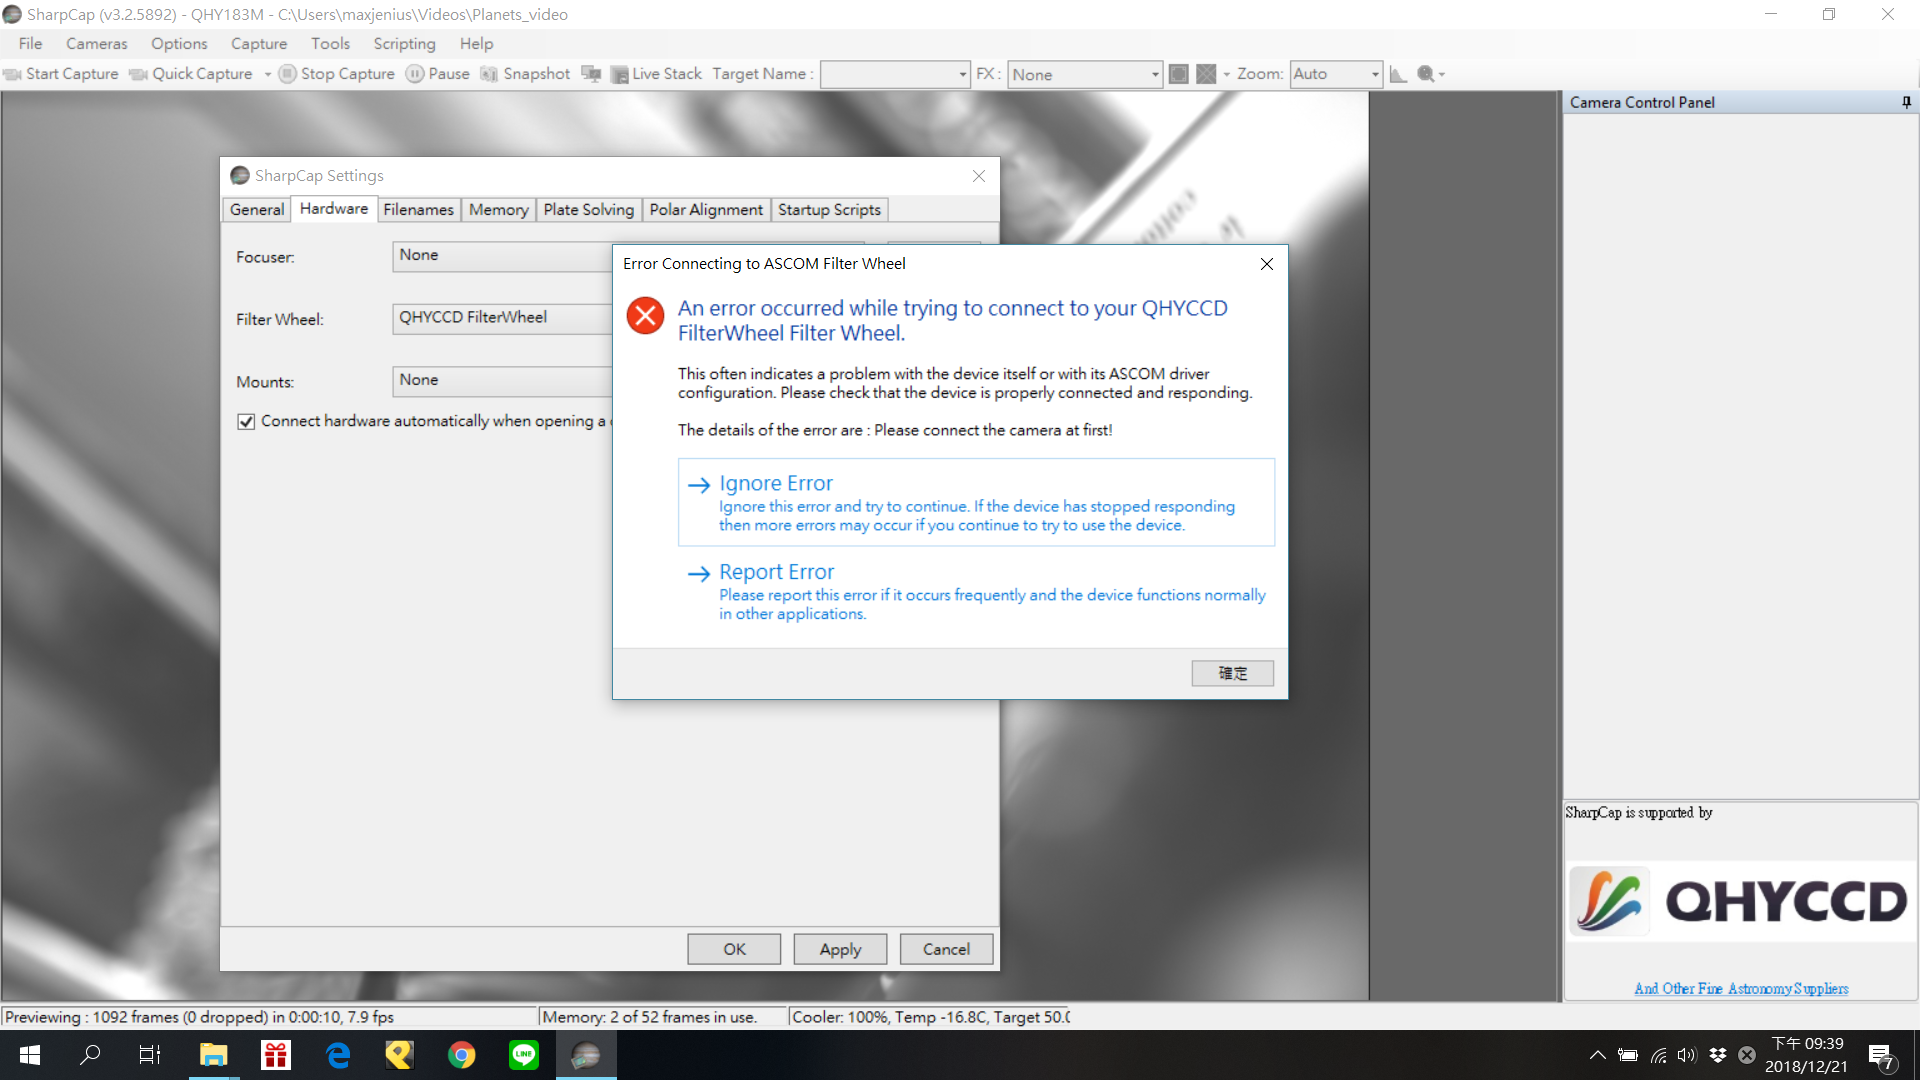Open the Wi-Fi network tray icon
Image resolution: width=1920 pixels, height=1080 pixels.
coord(1658,1055)
